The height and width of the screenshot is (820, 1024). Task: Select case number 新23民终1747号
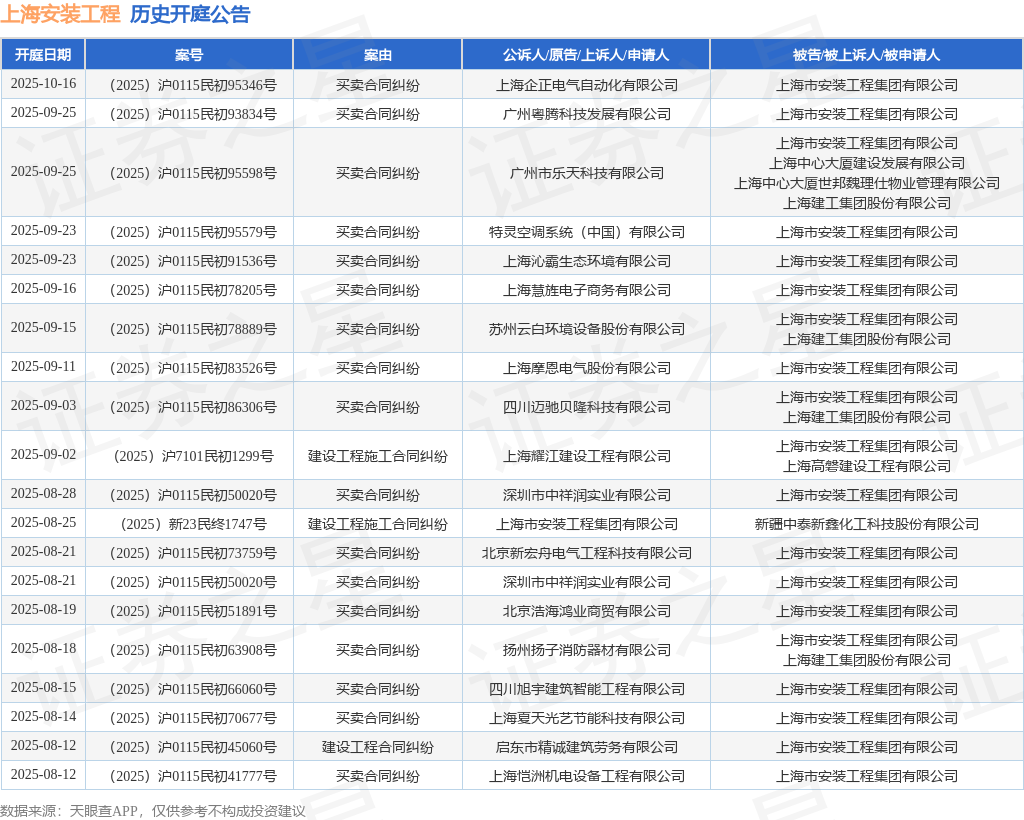(193, 524)
